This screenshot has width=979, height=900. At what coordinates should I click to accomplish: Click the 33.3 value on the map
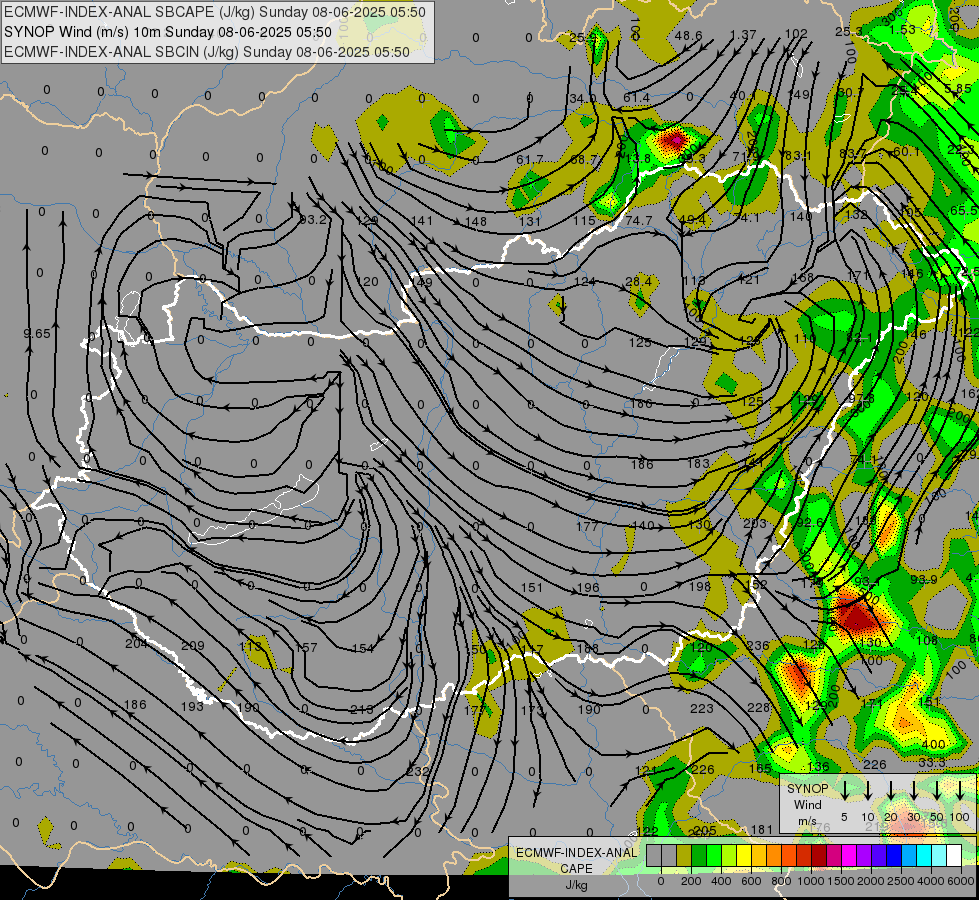point(932,762)
